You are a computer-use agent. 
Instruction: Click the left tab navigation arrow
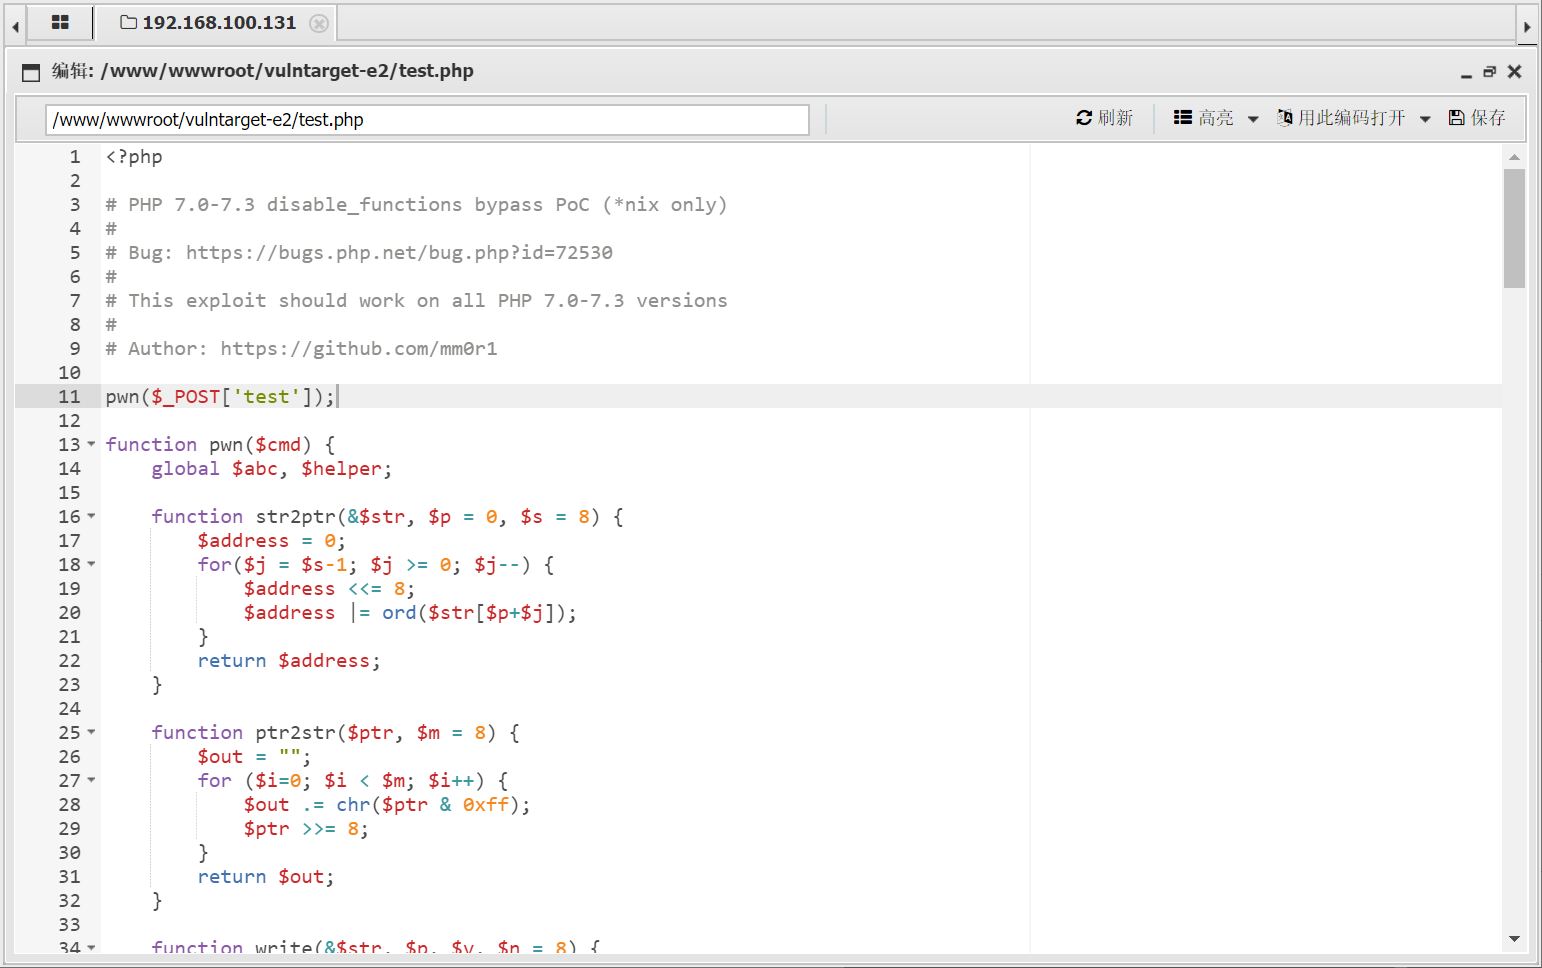pyautogui.click(x=15, y=26)
